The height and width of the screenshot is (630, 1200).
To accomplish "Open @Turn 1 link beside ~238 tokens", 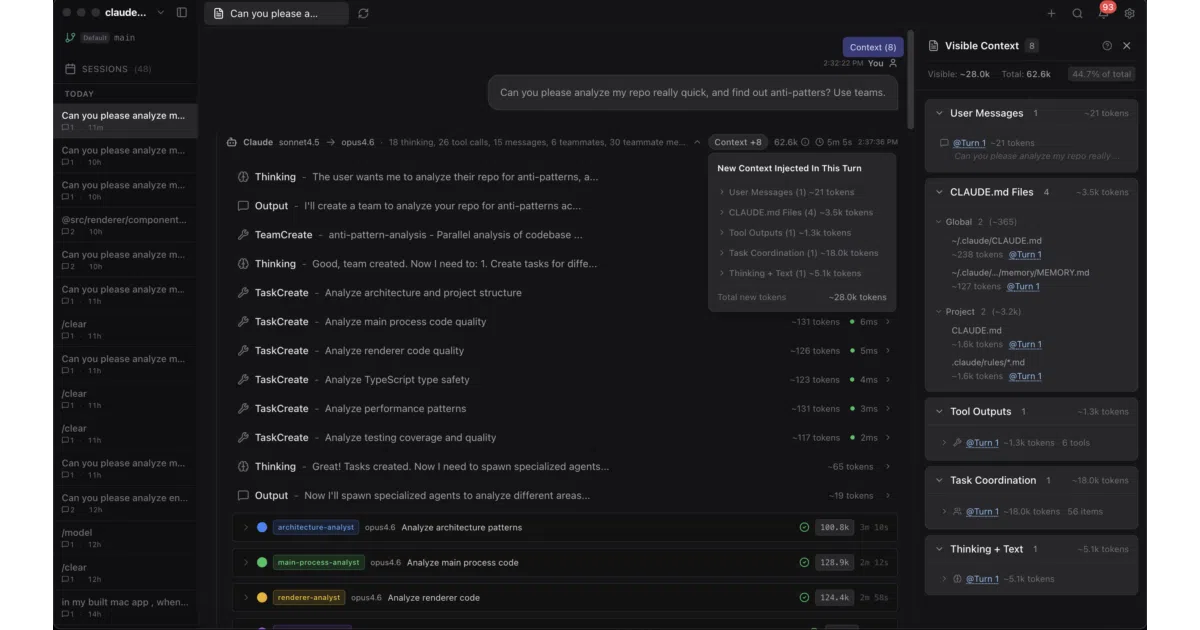I will point(1025,255).
